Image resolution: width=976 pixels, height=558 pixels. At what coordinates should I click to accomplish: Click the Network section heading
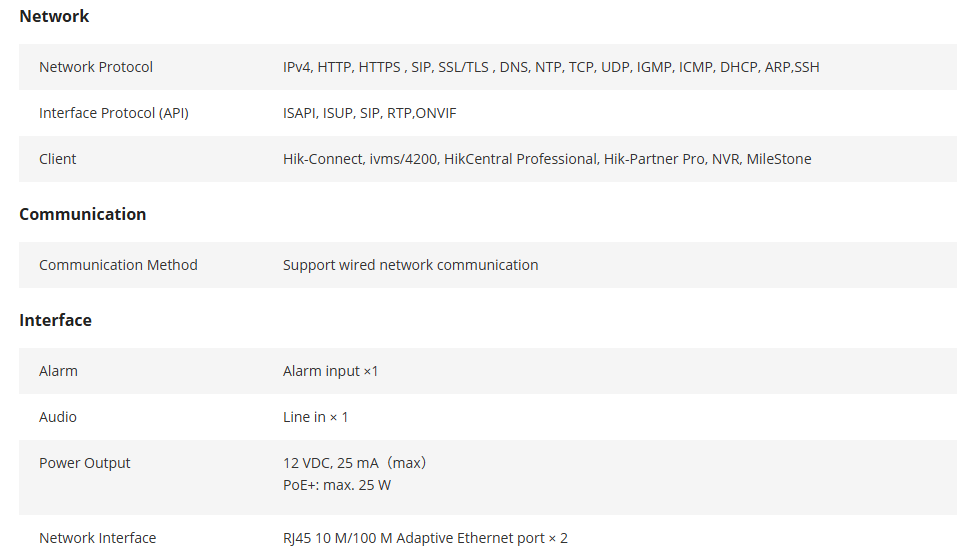[x=54, y=16]
